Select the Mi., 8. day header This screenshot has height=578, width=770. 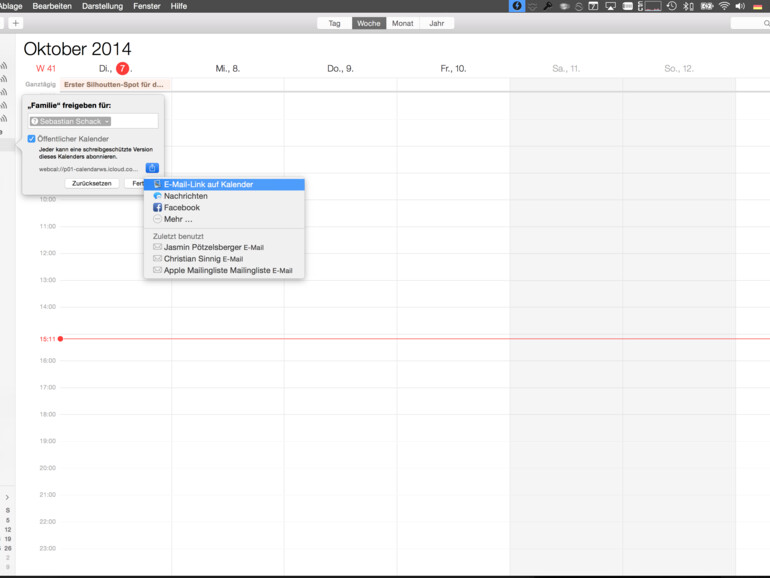[x=227, y=68]
